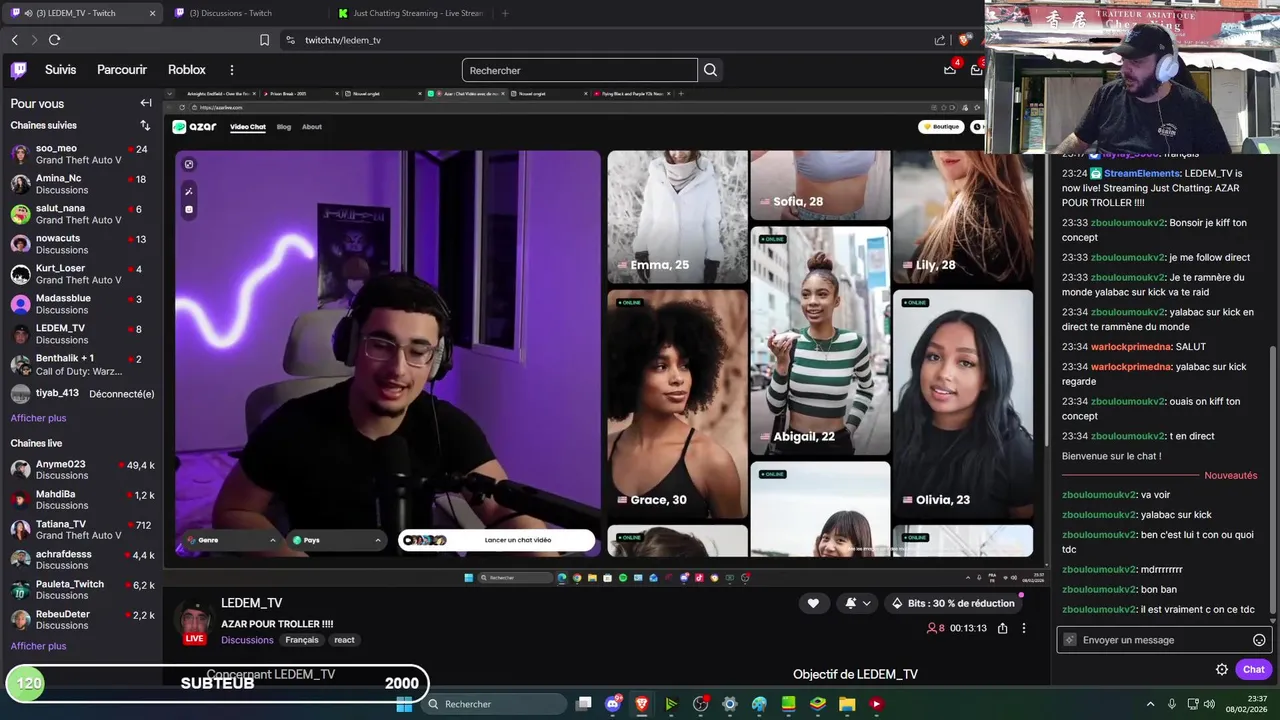Open a new browser tab
This screenshot has height=720, width=1280.
[505, 13]
